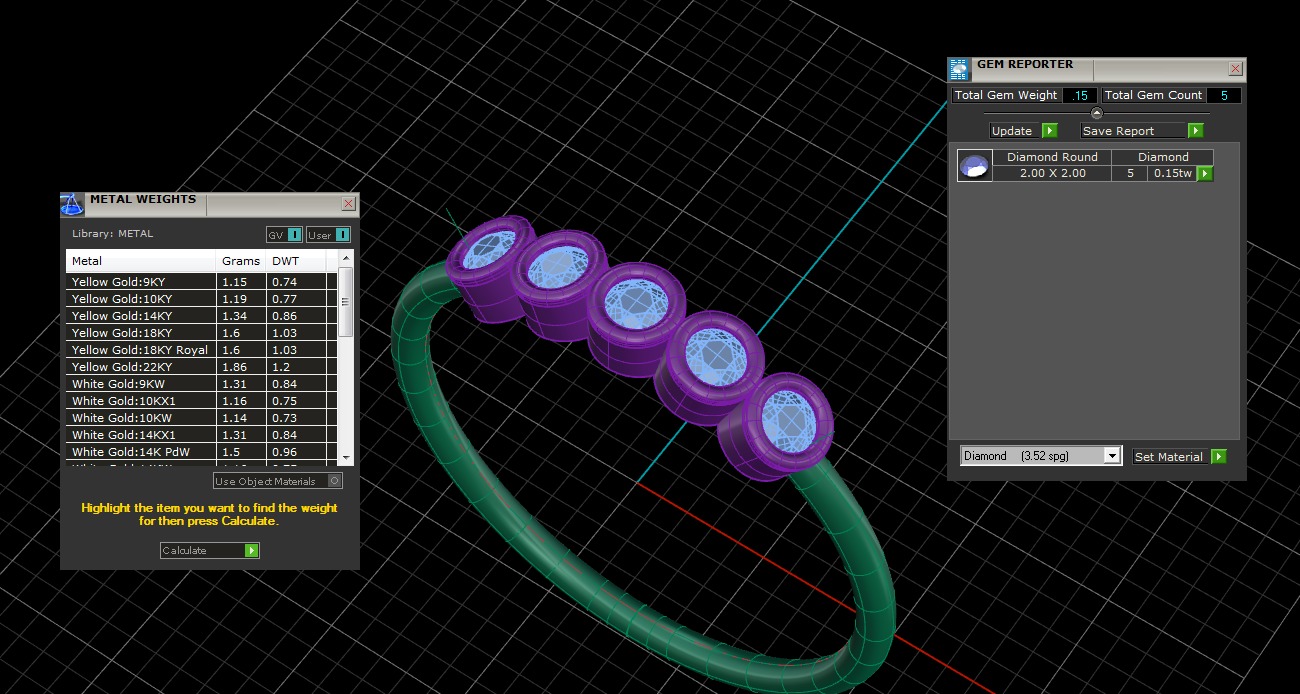Click the green arrow next to 0.15tw
This screenshot has width=1300, height=694.
pos(1205,173)
